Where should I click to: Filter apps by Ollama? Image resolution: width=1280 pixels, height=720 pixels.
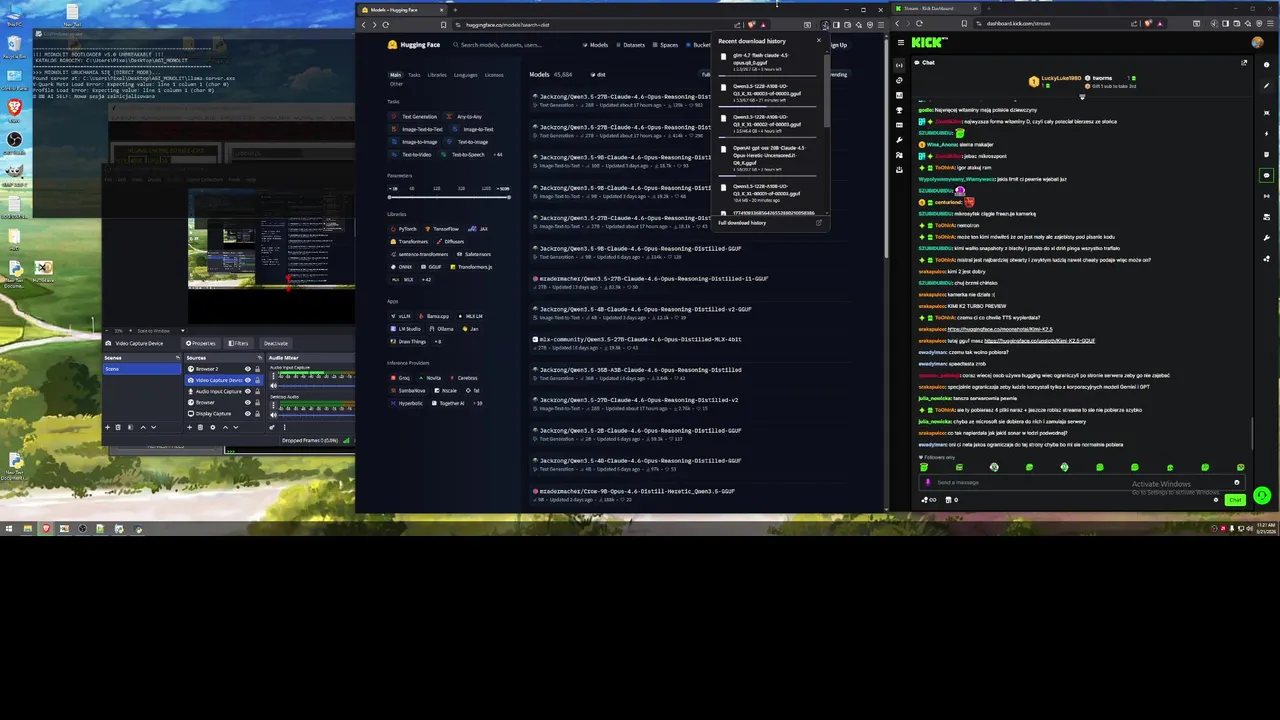pos(441,329)
